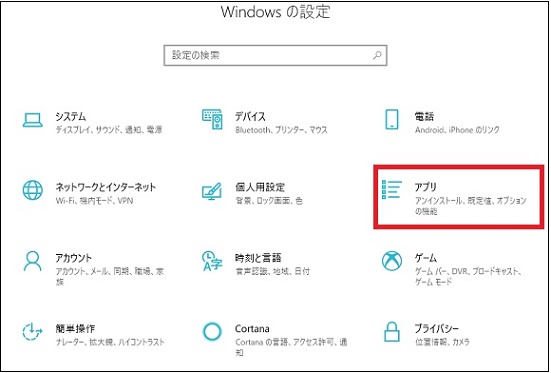This screenshot has height=373, width=551.
Task: Click the 'Android、iPhone のリンク' description
Action: pyautogui.click(x=457, y=130)
